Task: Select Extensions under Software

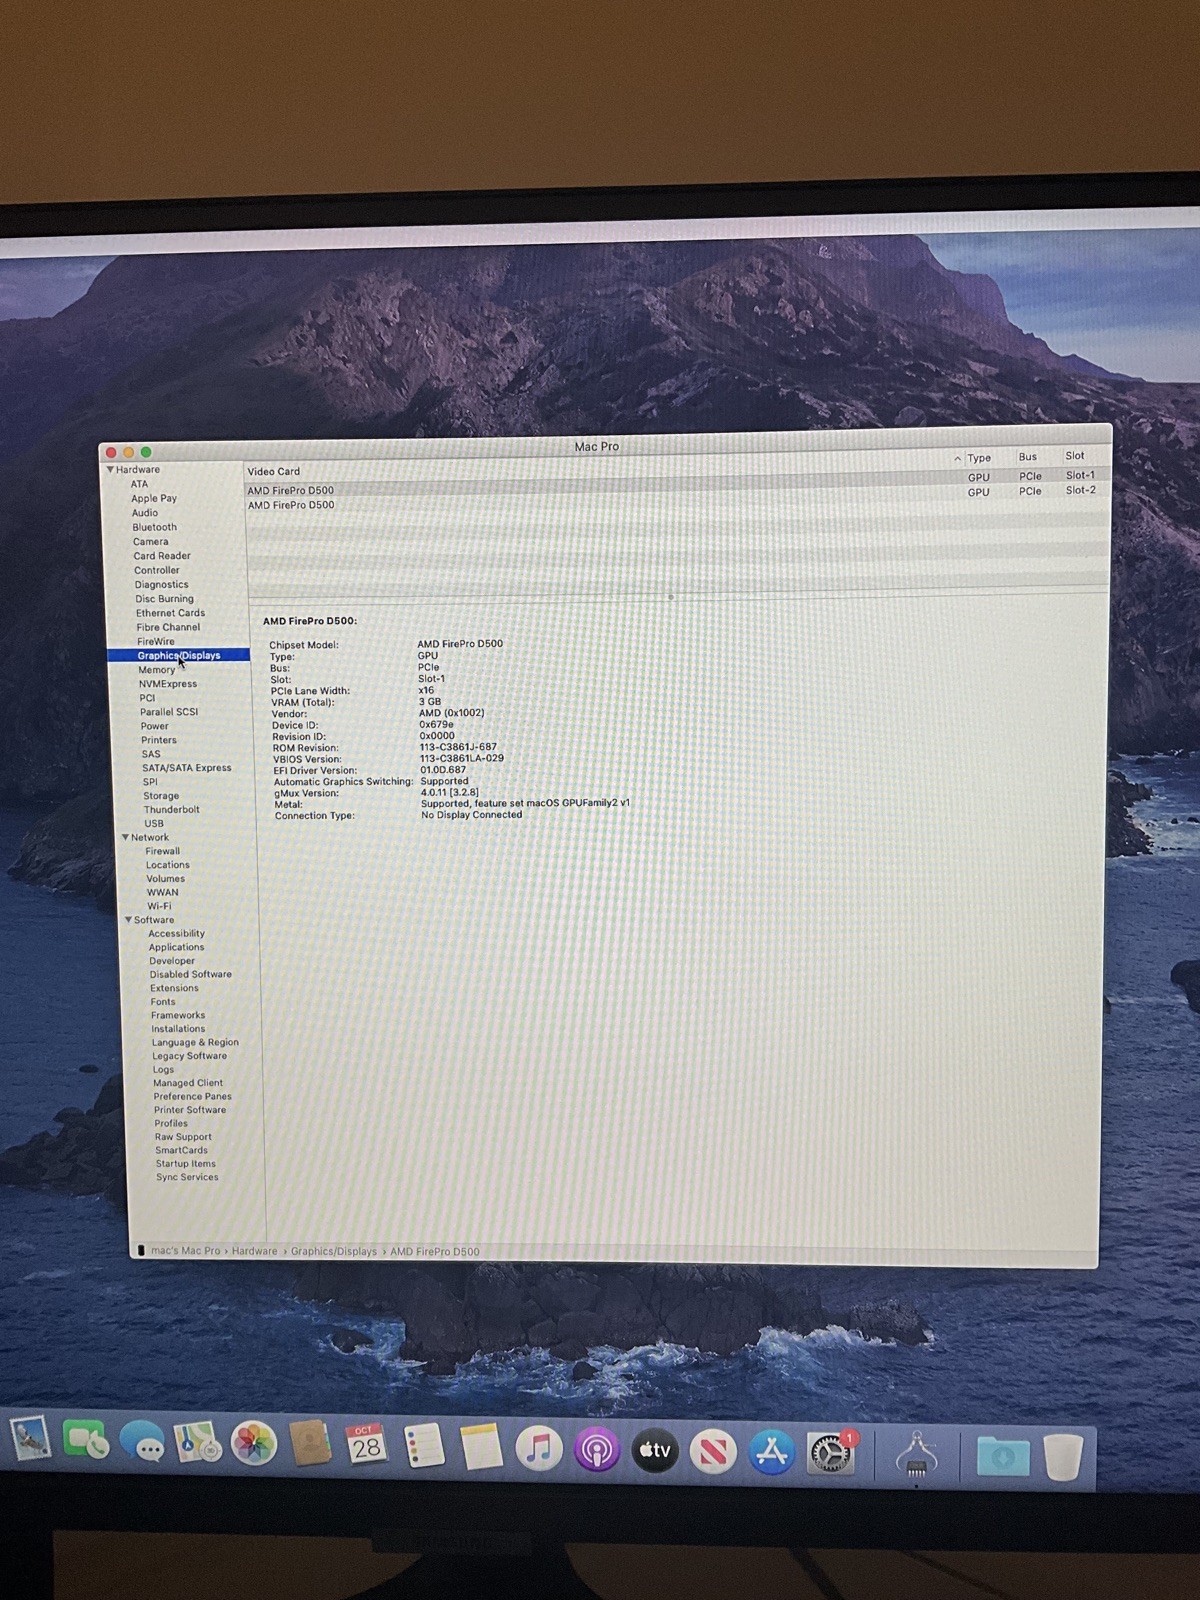Action: click(175, 988)
